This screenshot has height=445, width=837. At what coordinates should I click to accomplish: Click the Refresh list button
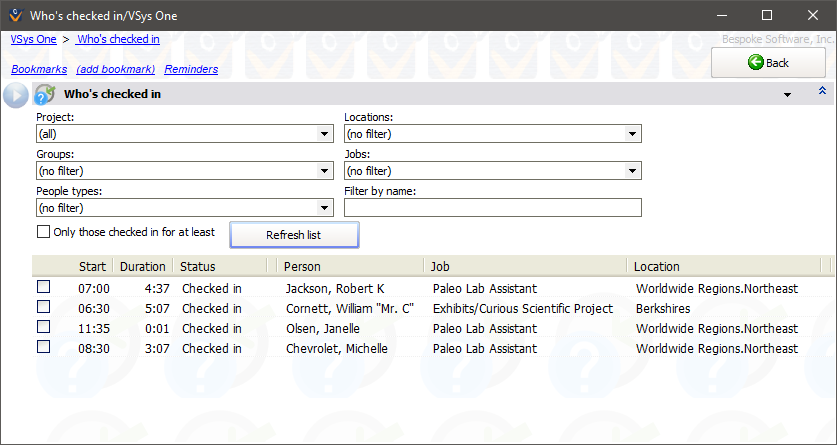[x=294, y=235]
